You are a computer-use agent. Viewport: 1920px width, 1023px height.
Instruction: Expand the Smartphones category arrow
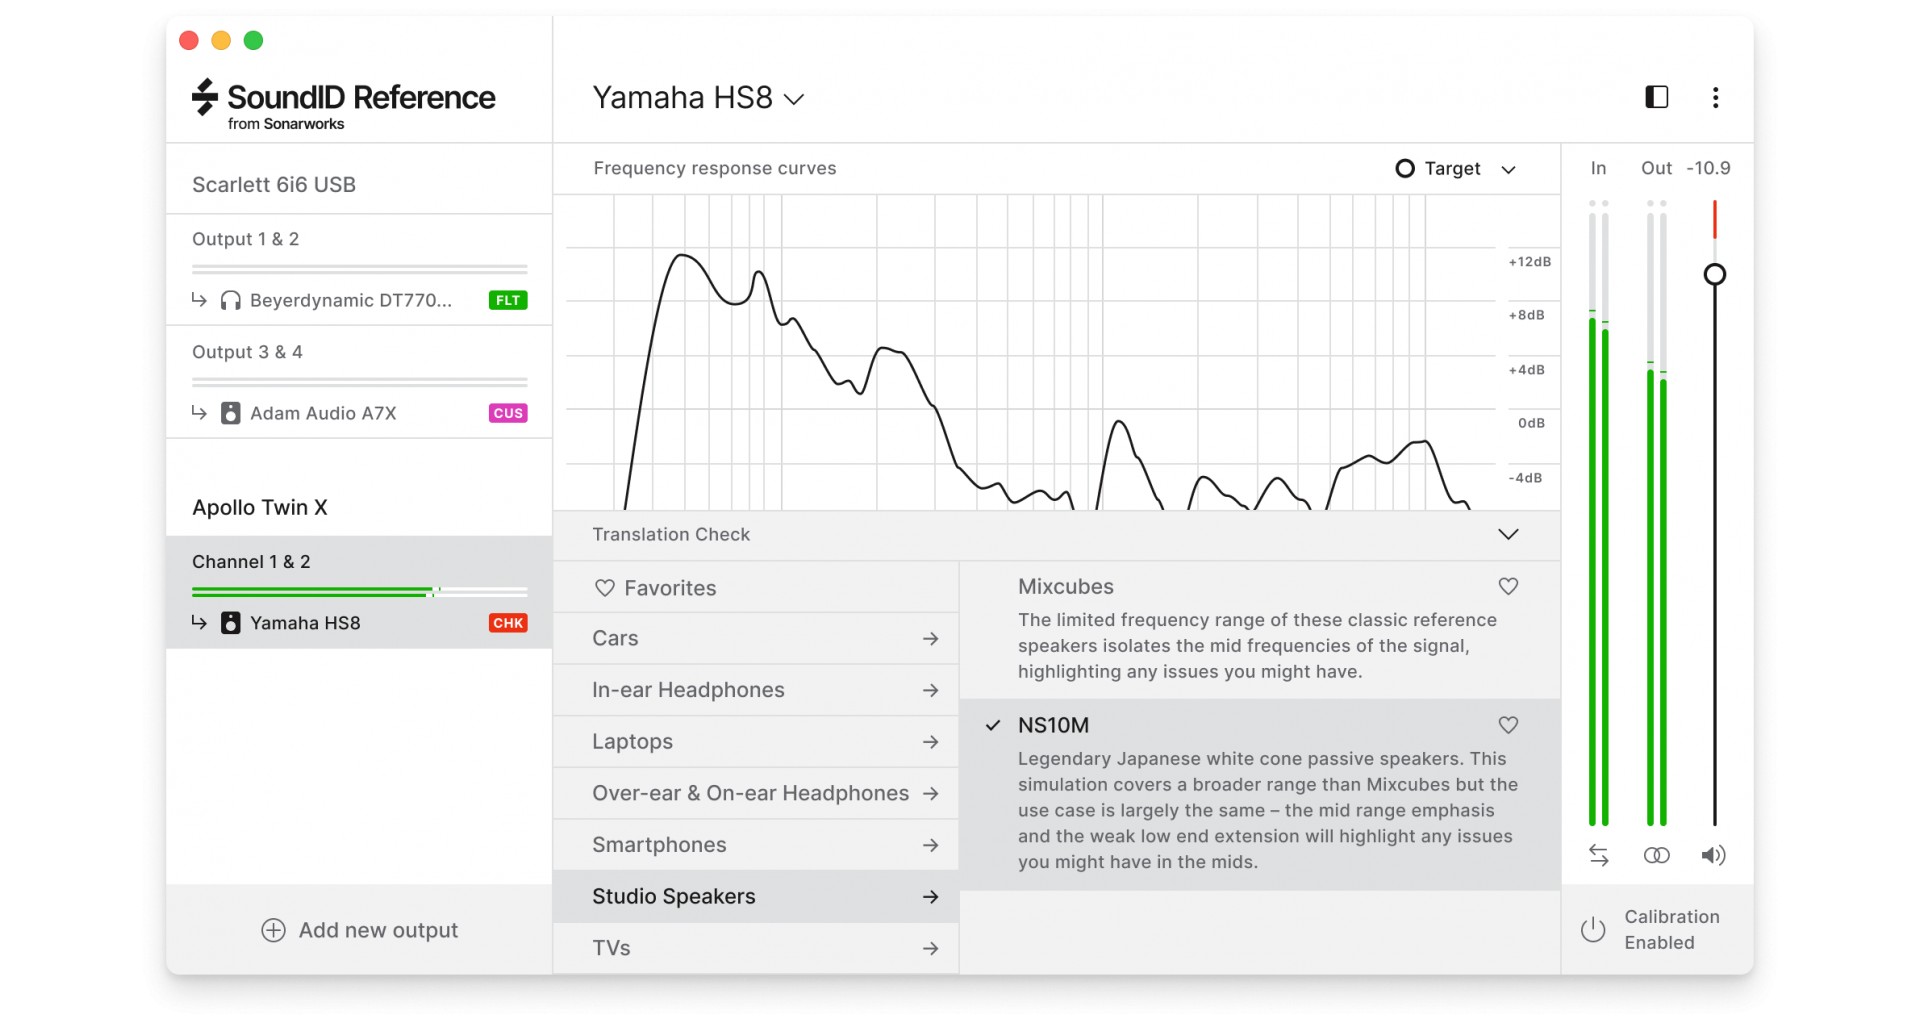coord(930,845)
